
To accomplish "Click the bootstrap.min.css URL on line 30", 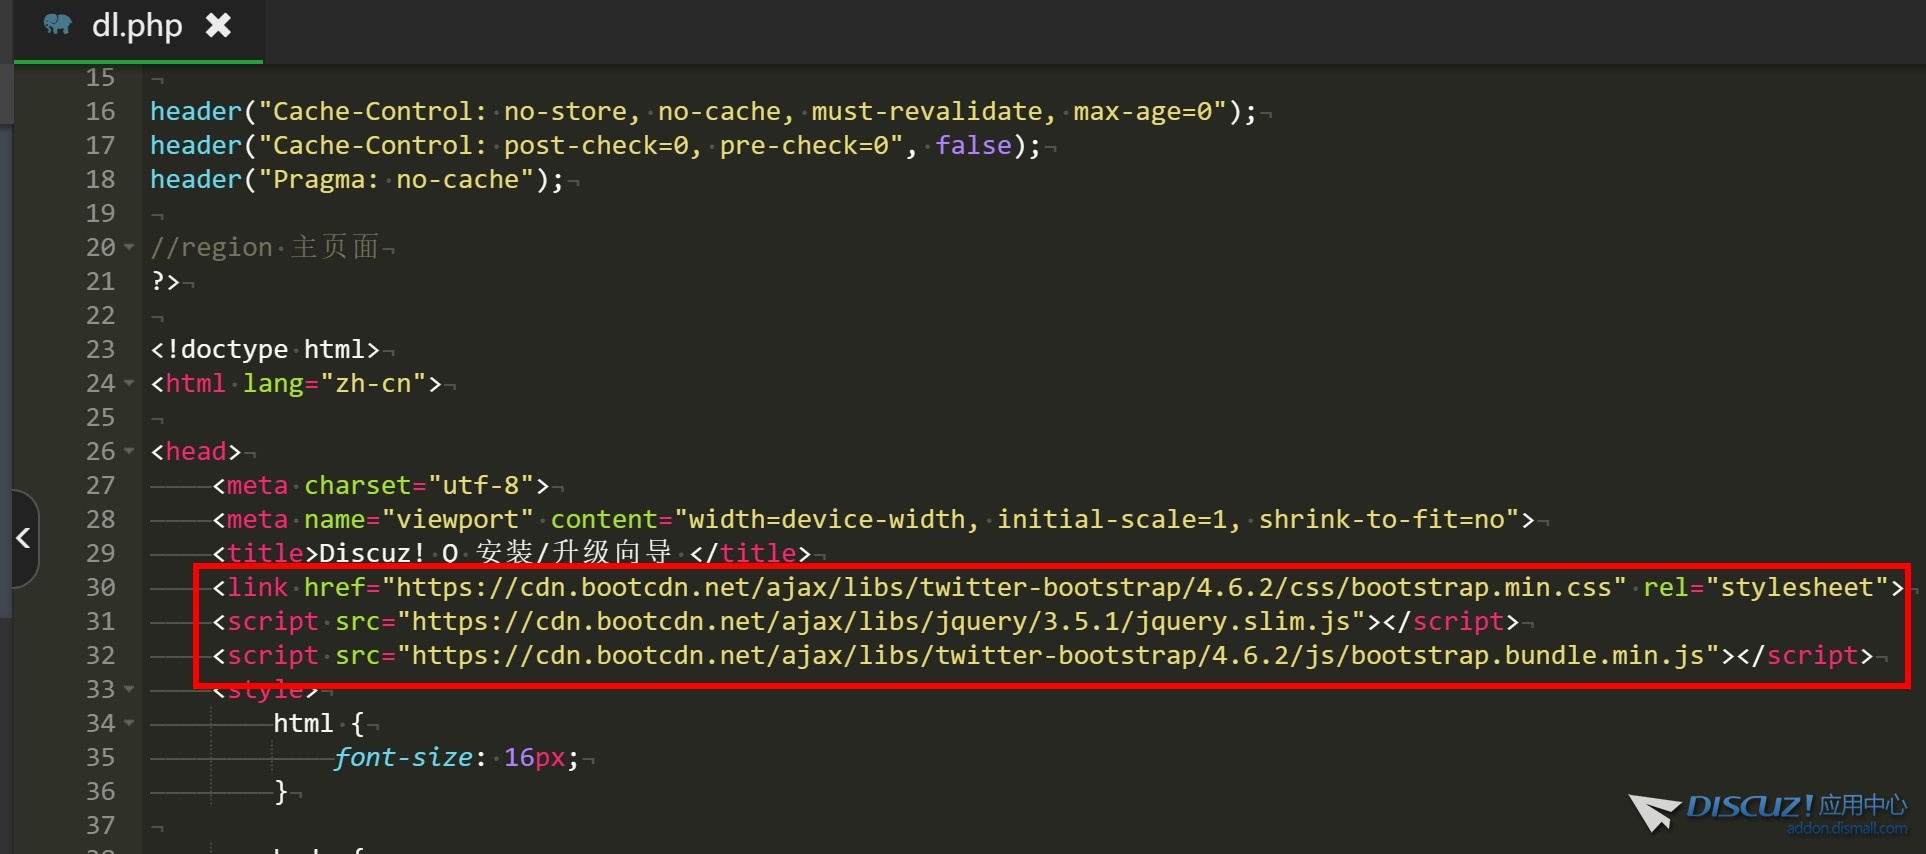I will point(1004,587).
